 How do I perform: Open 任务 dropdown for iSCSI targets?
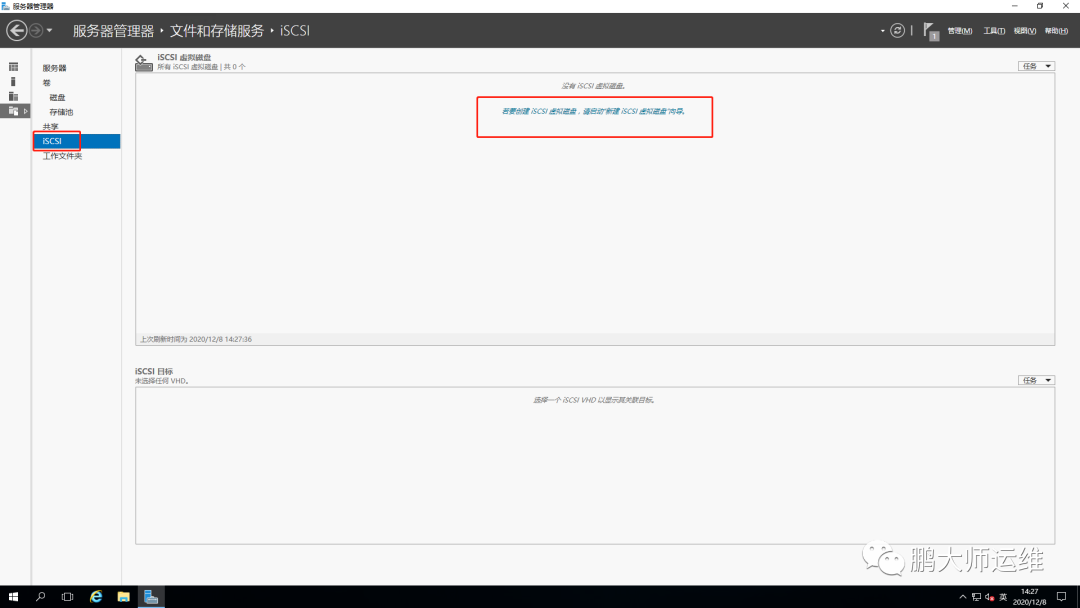click(x=1036, y=380)
